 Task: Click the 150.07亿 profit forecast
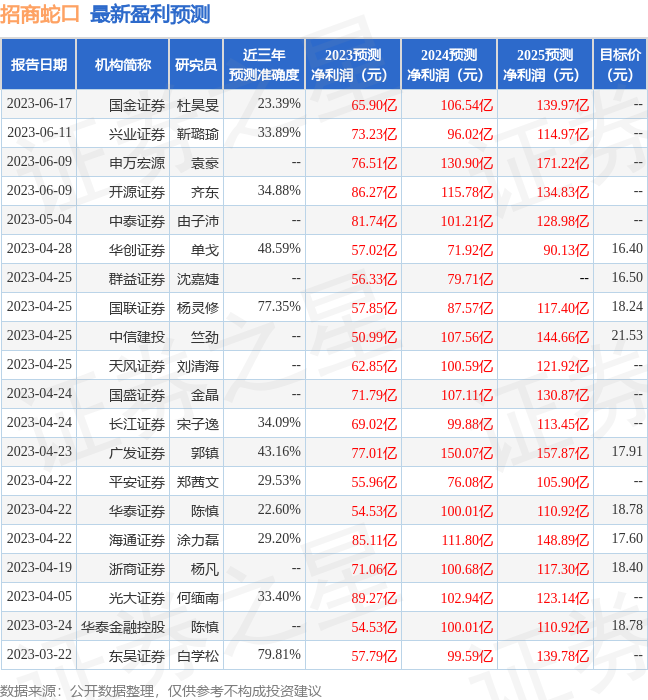pyautogui.click(x=467, y=454)
